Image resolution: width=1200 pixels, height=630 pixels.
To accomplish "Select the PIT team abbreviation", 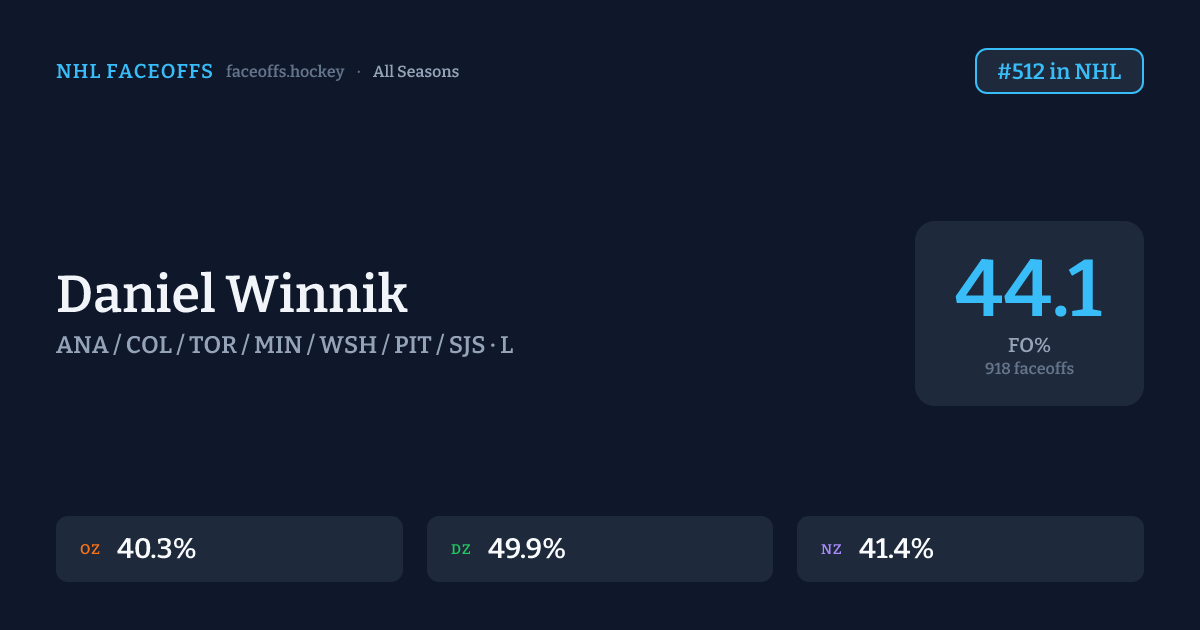I will [x=413, y=346].
